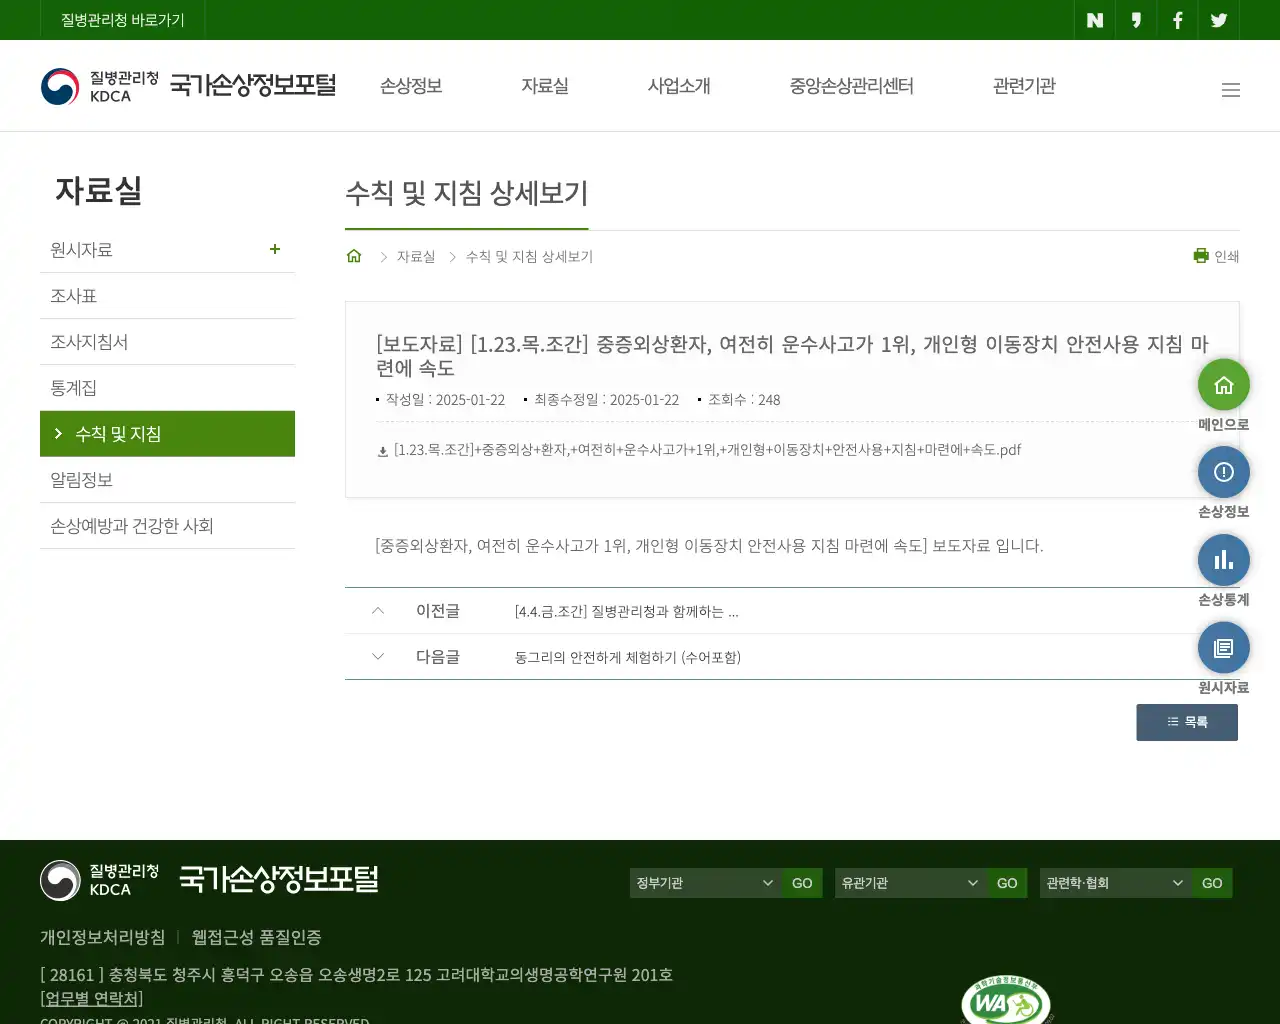Select 조사지침서 in the sidebar
Viewport: 1280px width, 1024px height.
point(167,342)
